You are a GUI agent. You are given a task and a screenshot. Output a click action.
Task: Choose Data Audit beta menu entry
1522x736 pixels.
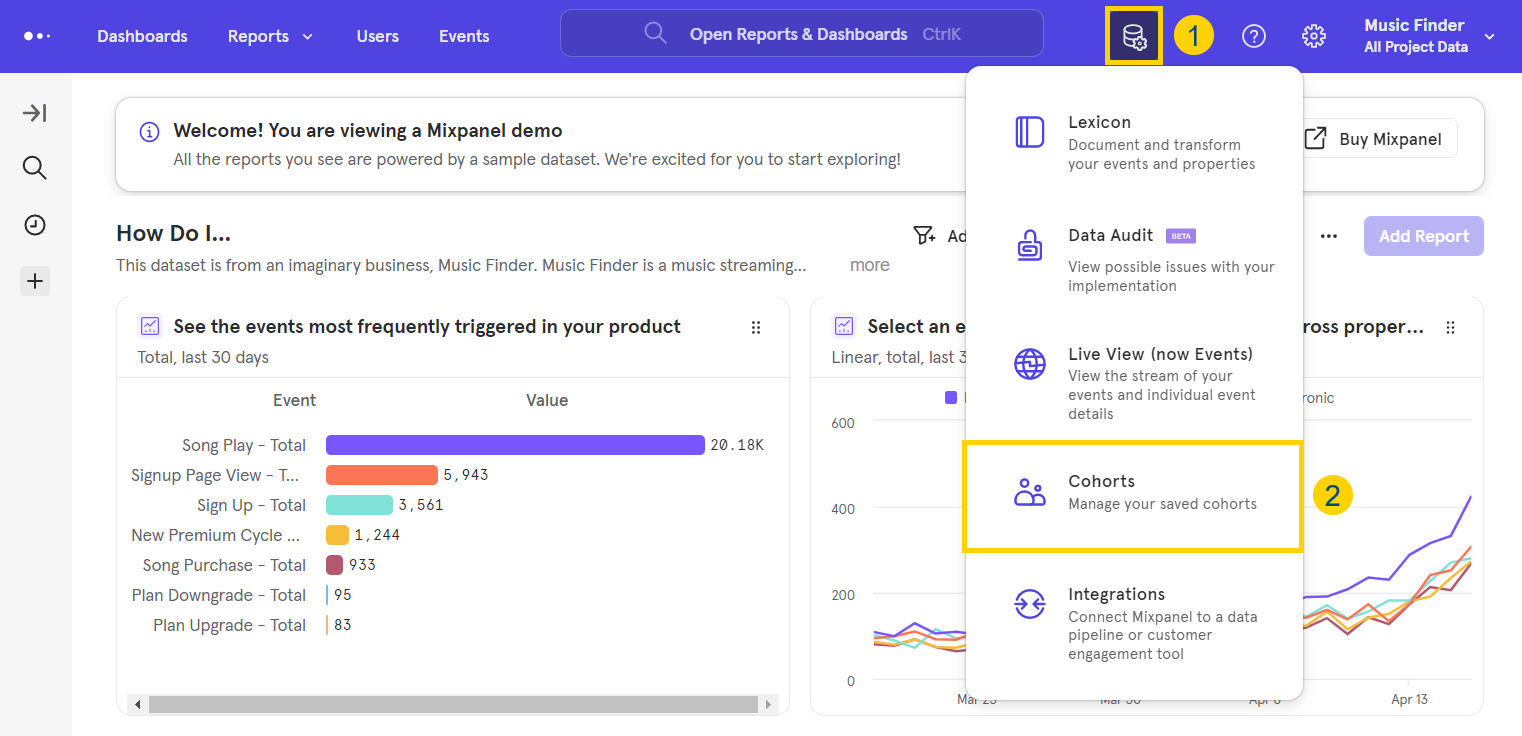pyautogui.click(x=1132, y=258)
